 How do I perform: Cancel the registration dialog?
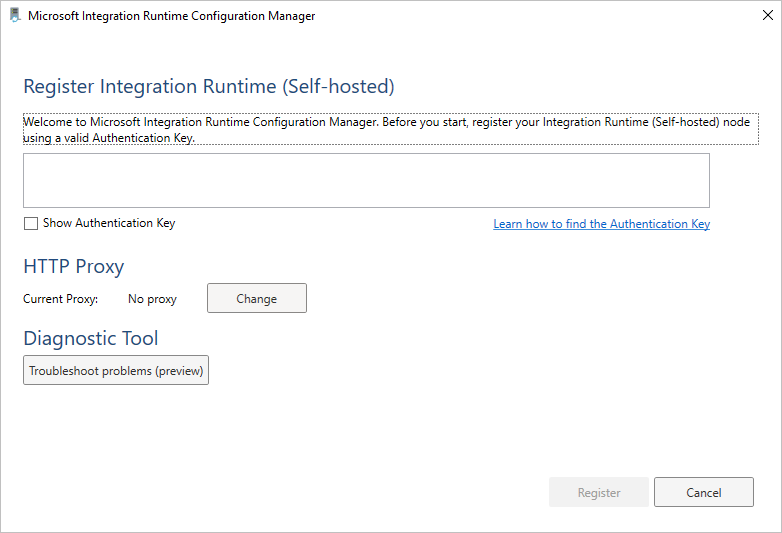[703, 492]
